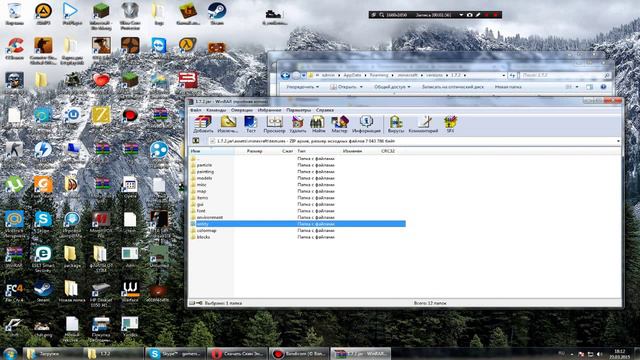
Task: Click the Комментарий (Comment) toolbar icon
Action: 424,124
